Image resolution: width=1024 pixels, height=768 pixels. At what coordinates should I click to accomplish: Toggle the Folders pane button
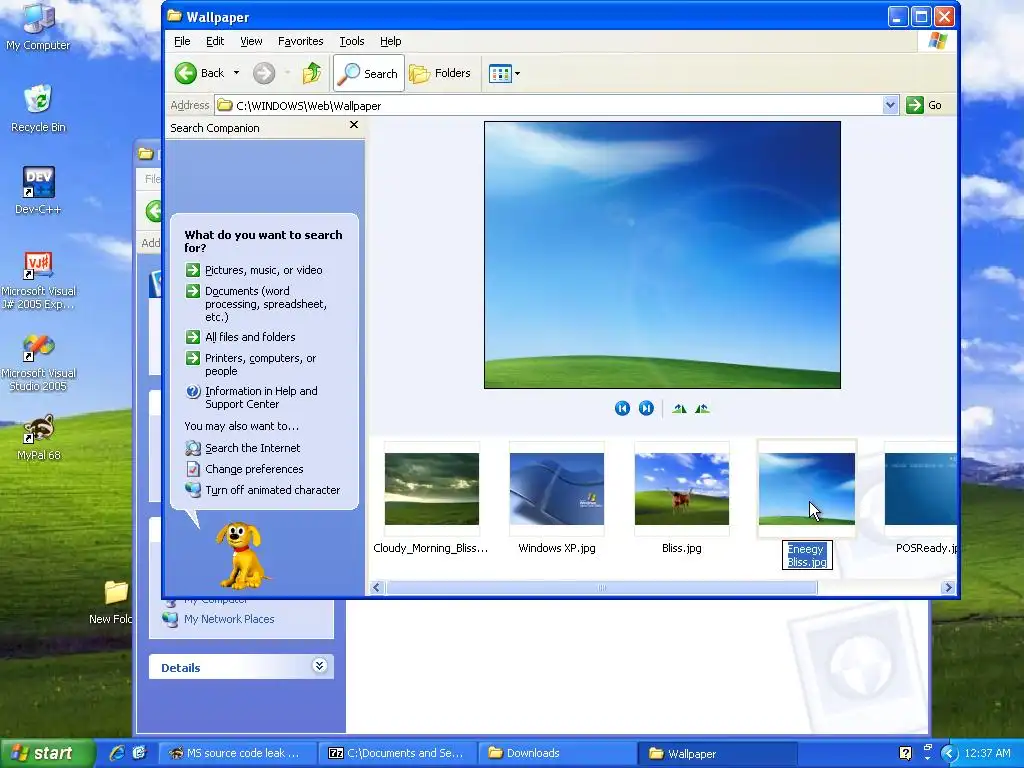441,73
